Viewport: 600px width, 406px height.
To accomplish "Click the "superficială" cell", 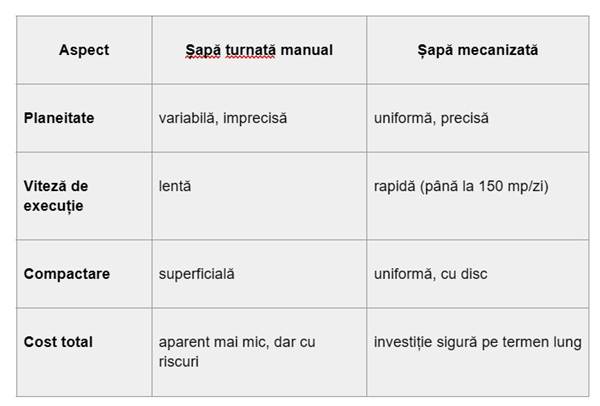I will click(x=197, y=273).
